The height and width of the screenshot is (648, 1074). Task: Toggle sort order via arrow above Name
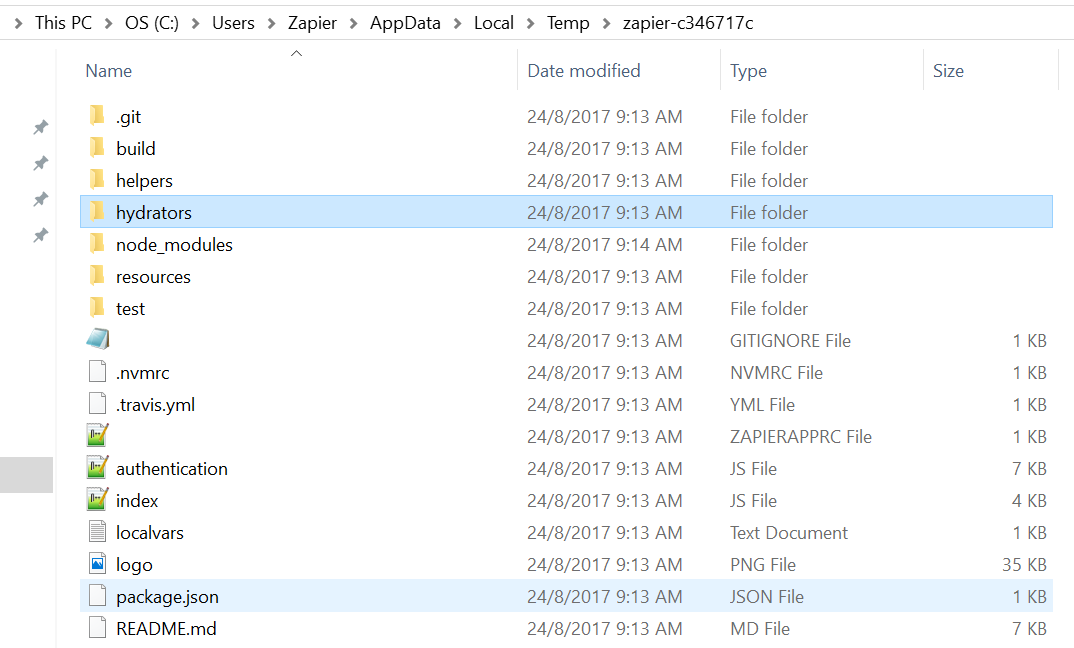click(x=297, y=53)
